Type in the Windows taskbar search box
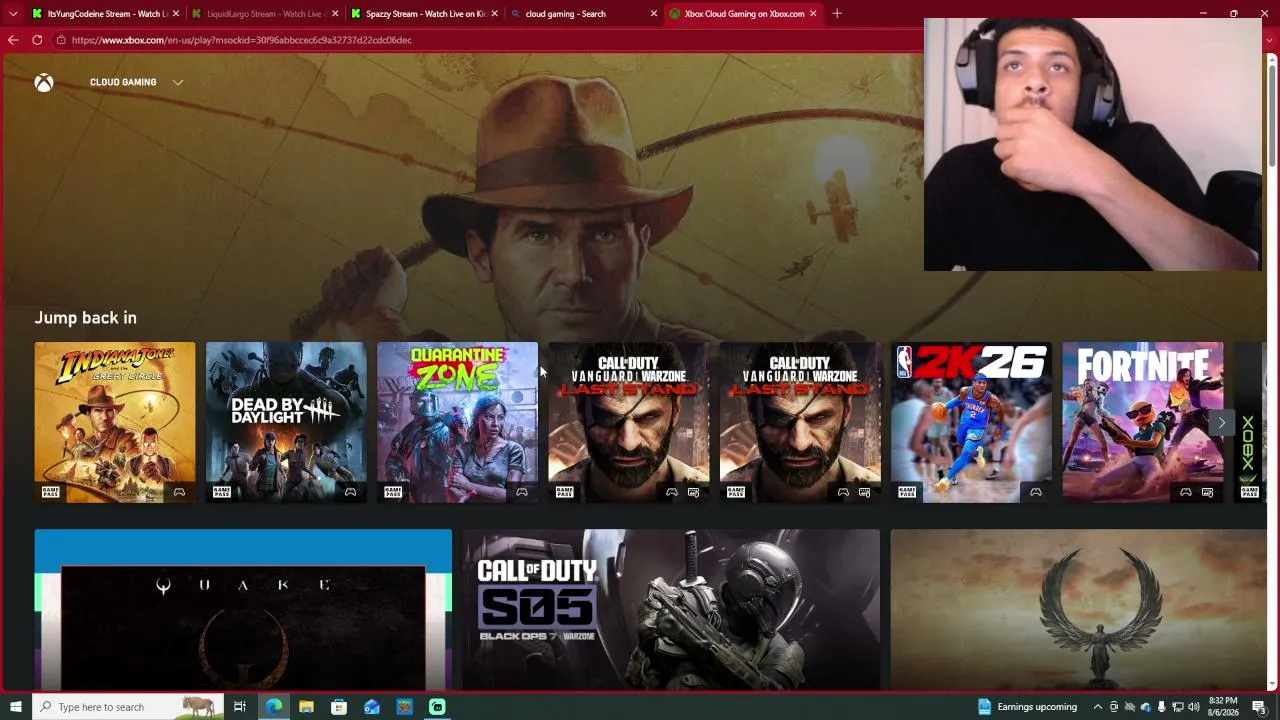Viewport: 1280px width, 720px height. tap(127, 707)
